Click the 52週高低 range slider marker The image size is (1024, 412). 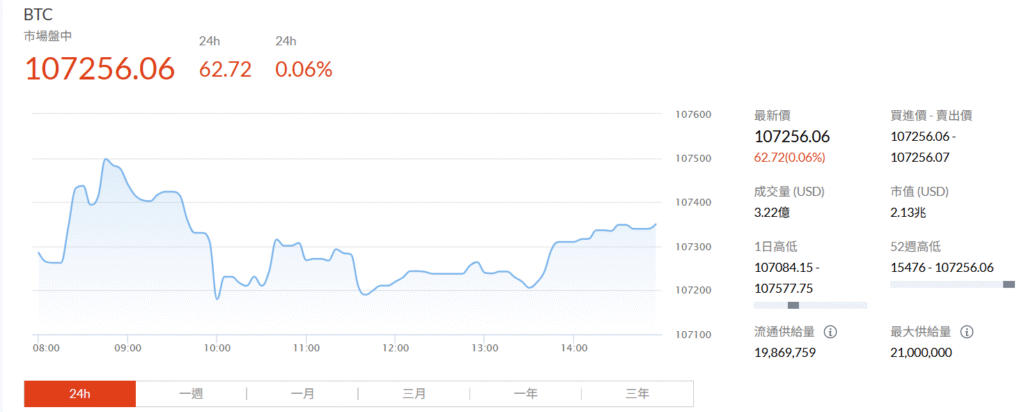point(1009,284)
